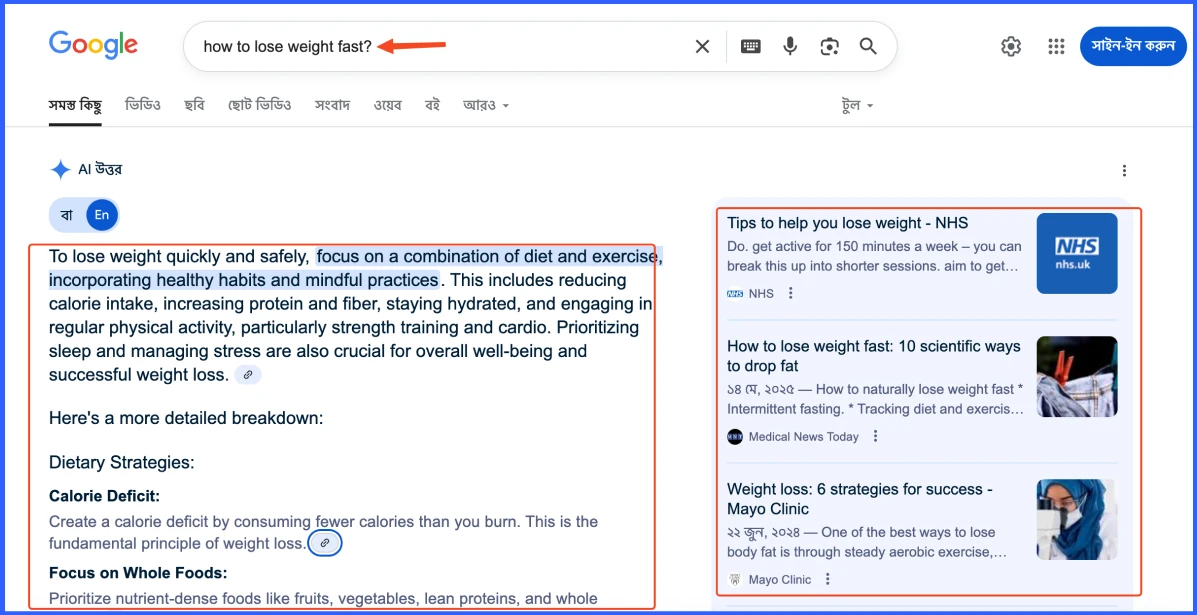1197x615 pixels.
Task: Click the AI sparkle icon
Action: click(60, 169)
